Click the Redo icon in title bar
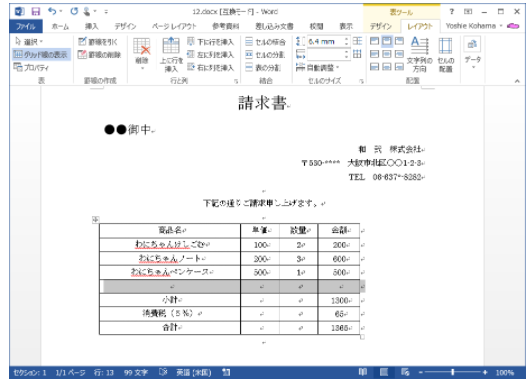Screen dimensions: 528x388 coord(74,11)
